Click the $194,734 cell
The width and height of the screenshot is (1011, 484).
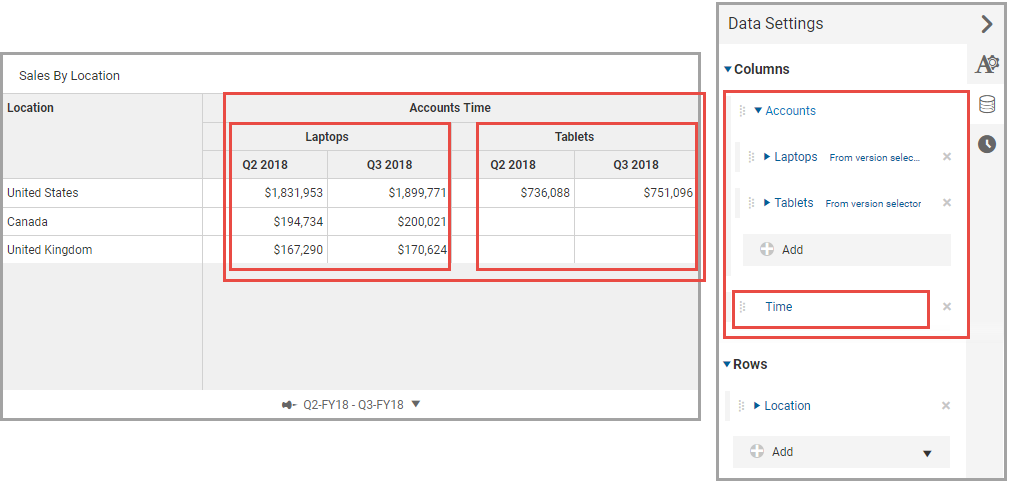tap(298, 222)
